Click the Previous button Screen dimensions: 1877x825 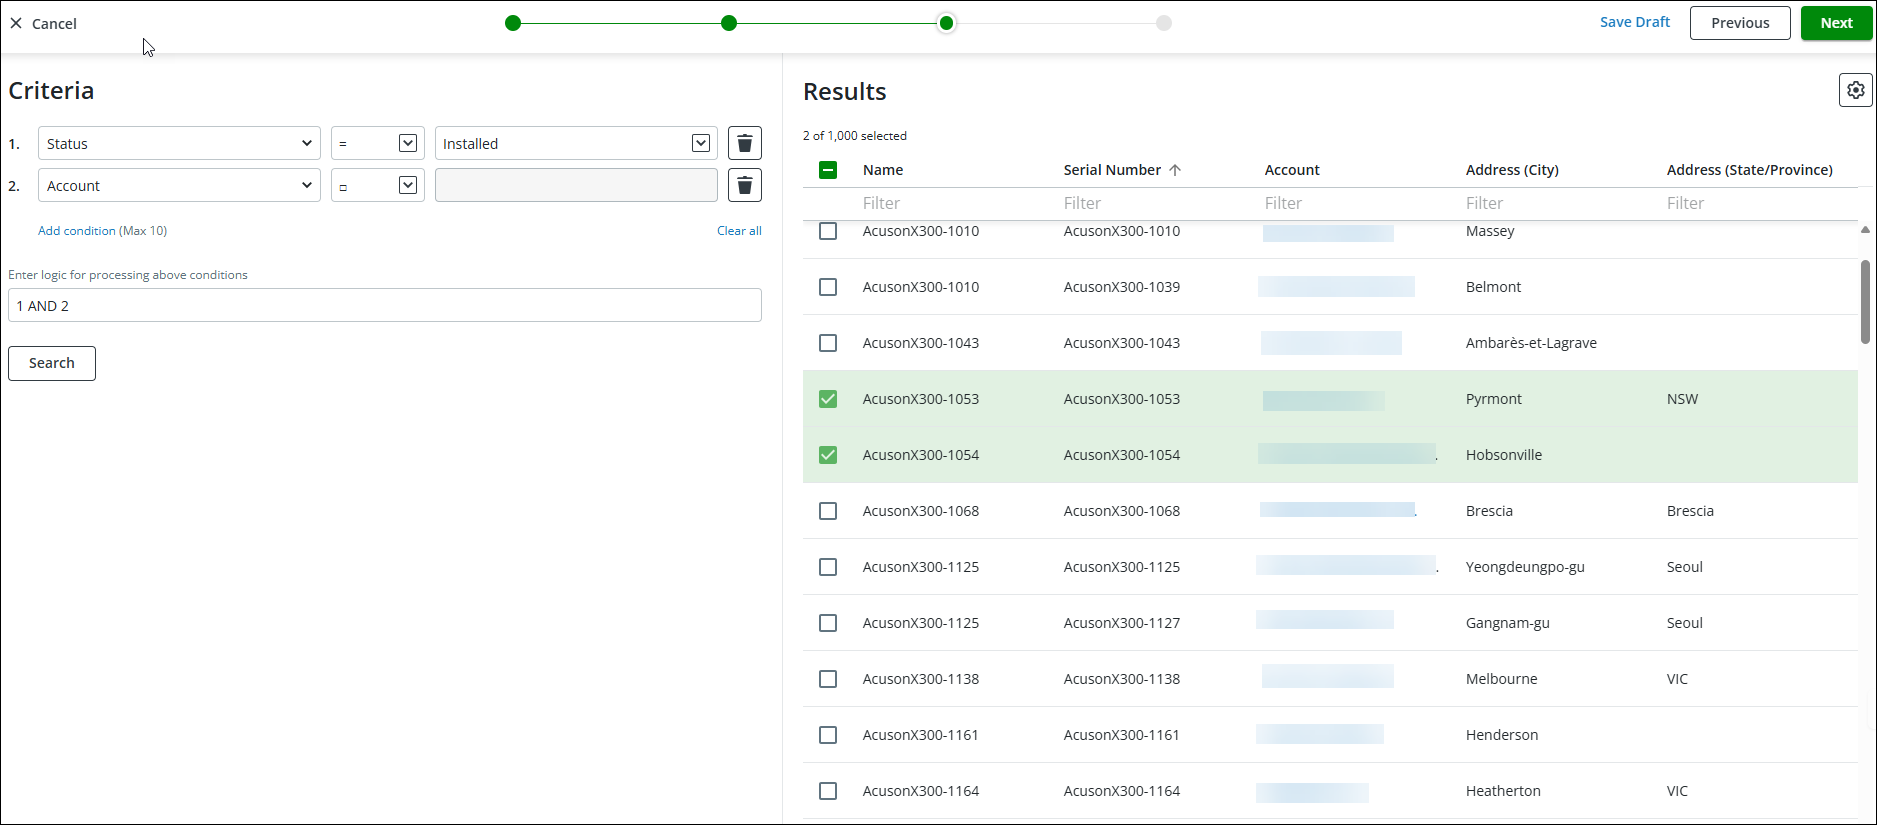click(x=1740, y=23)
